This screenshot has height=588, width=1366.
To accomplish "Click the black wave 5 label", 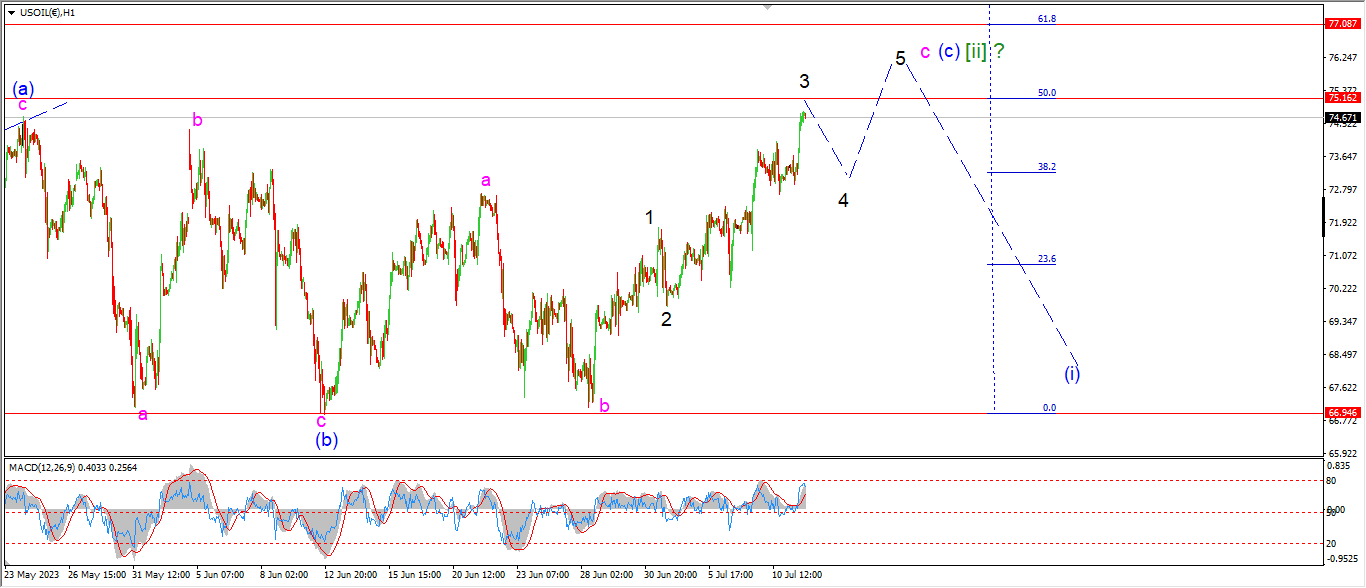I will 900,59.
